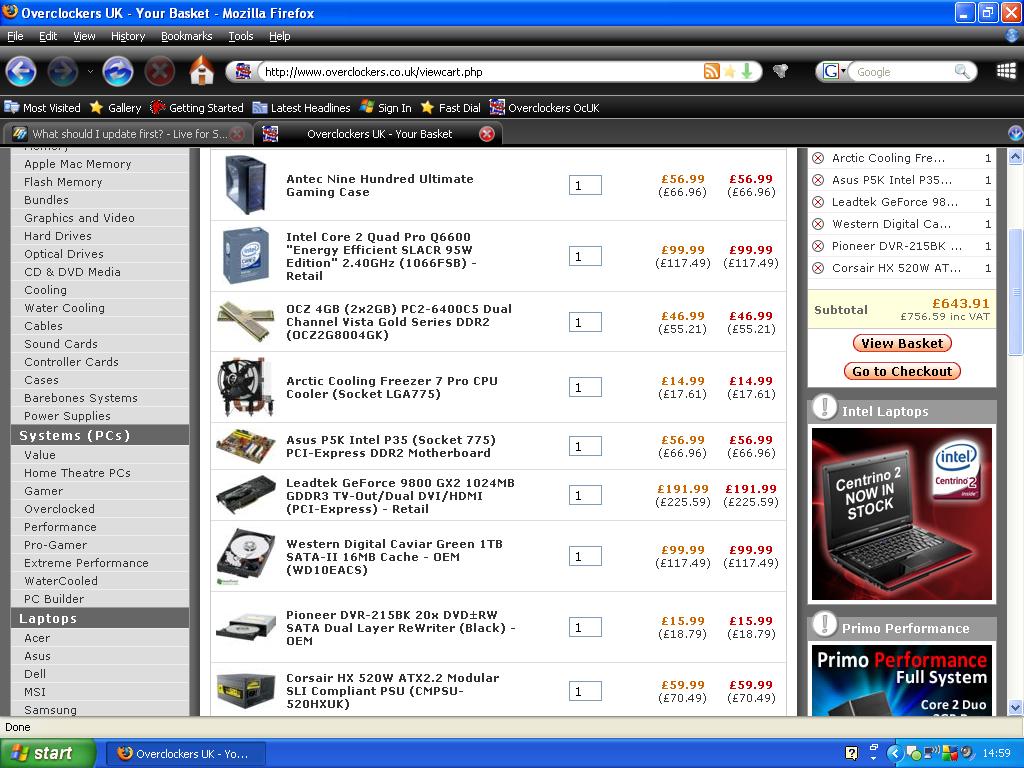Click the Back navigation arrow
The width and height of the screenshot is (1024, 768).
21,71
